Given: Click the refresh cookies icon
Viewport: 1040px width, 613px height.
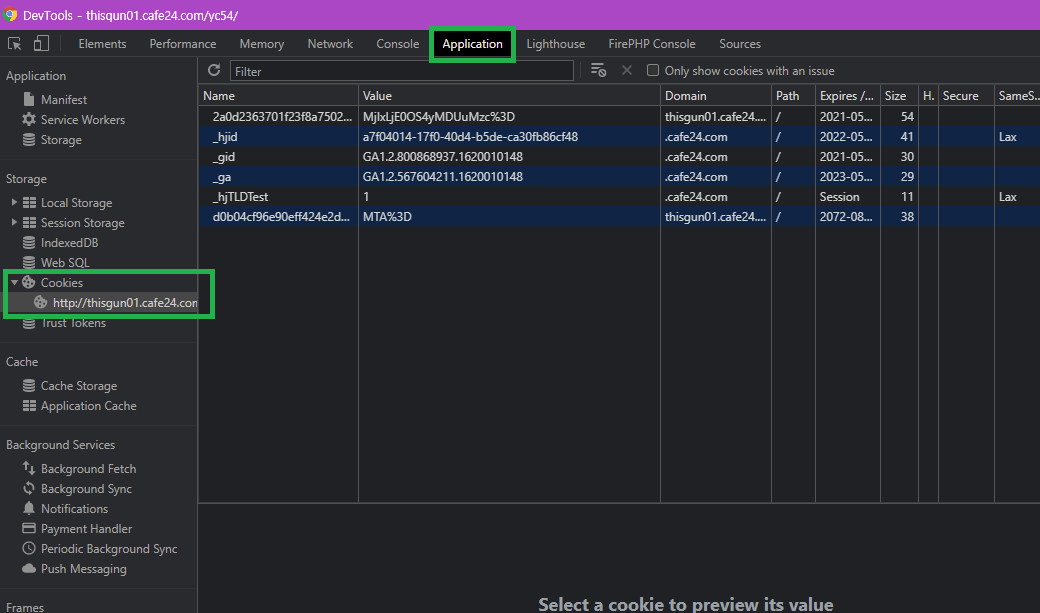Looking at the screenshot, I should point(213,71).
